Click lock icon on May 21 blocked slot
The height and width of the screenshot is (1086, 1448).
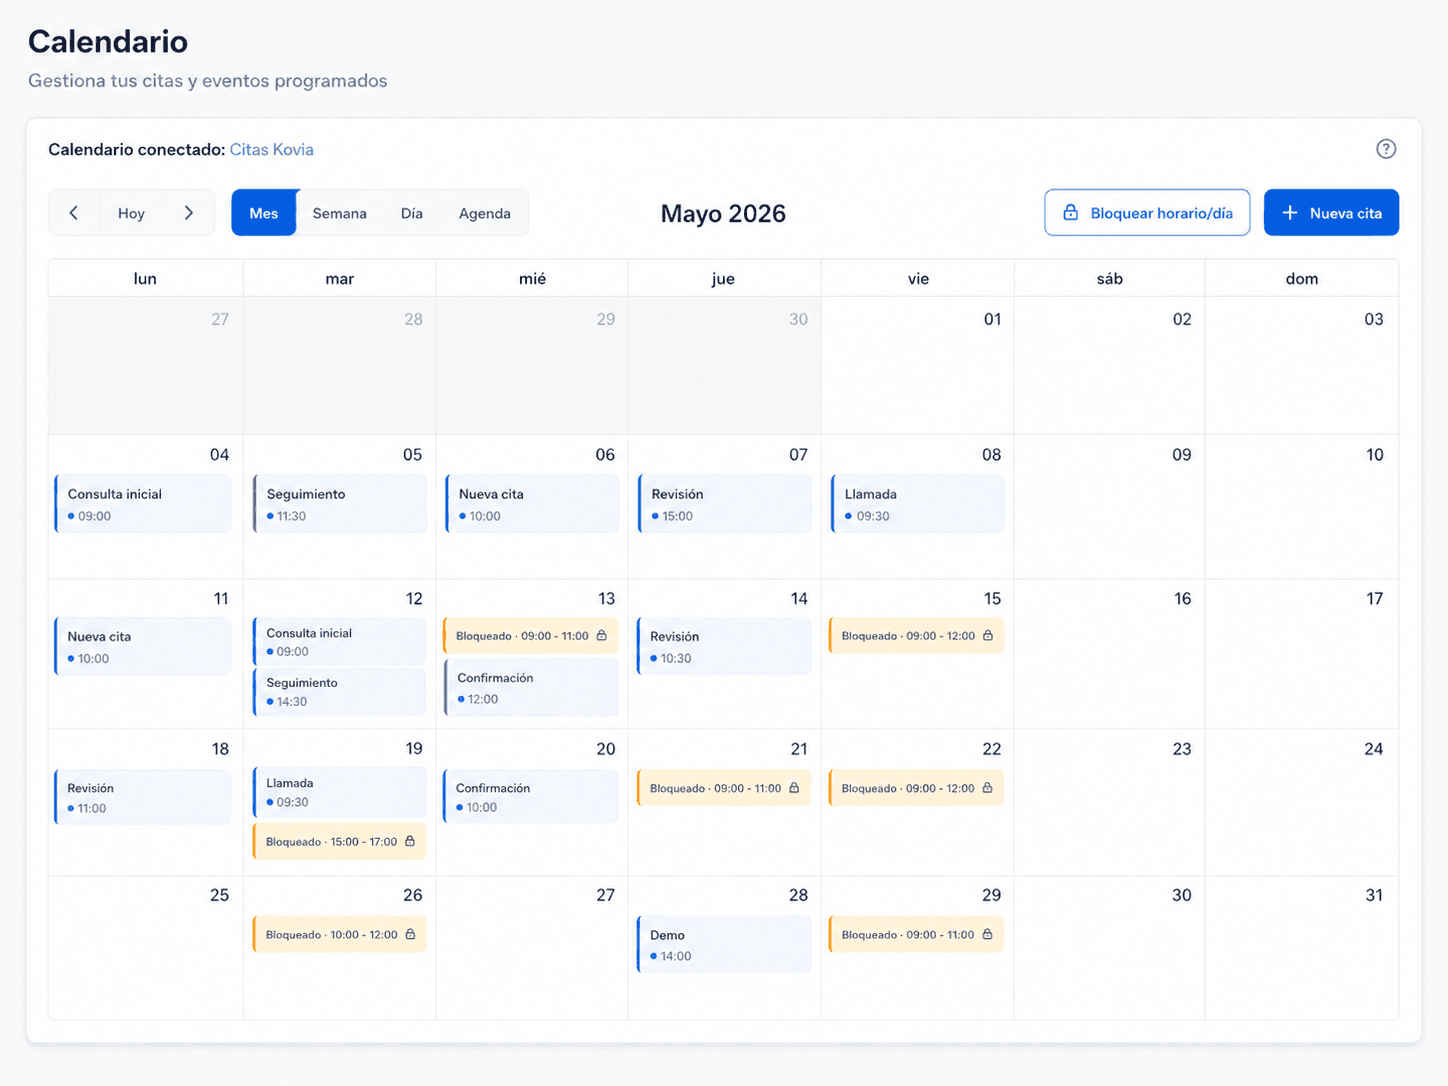[794, 788]
